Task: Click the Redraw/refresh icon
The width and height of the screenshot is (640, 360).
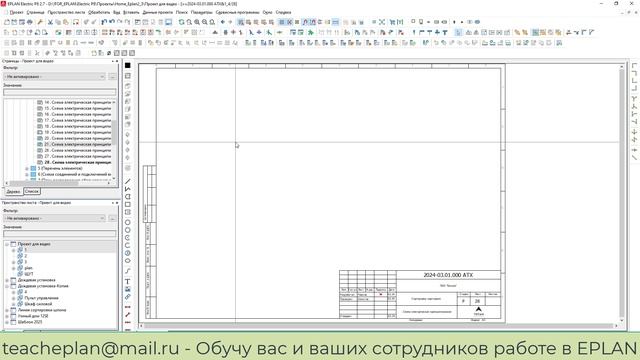Action: (x=182, y=22)
